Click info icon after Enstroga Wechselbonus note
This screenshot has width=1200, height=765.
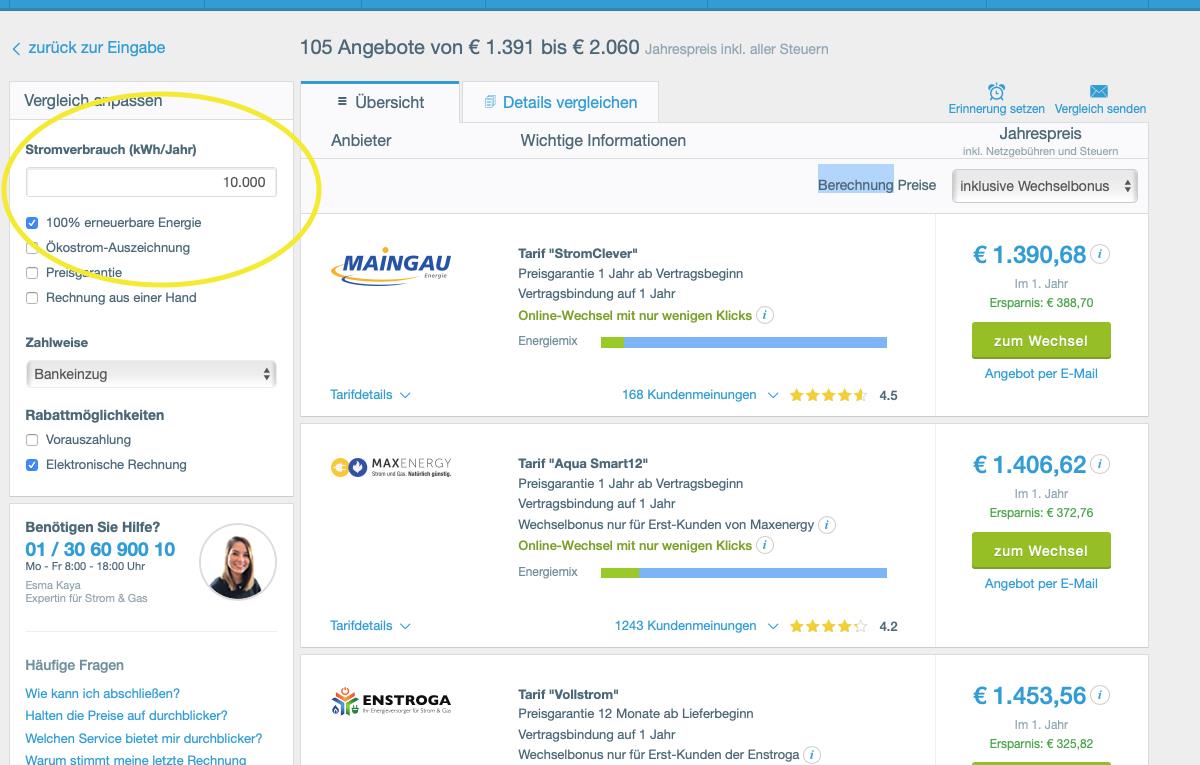coord(812,755)
